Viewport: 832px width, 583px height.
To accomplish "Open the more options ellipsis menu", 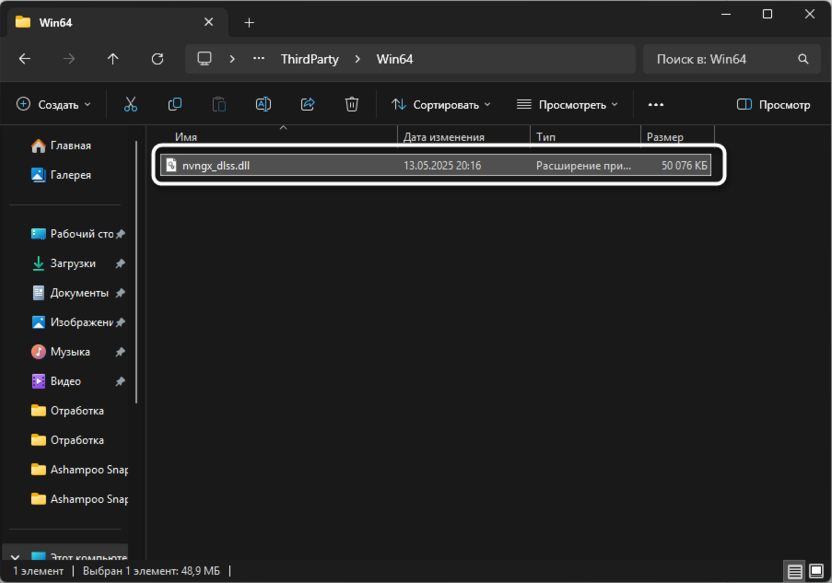I will pyautogui.click(x=656, y=104).
